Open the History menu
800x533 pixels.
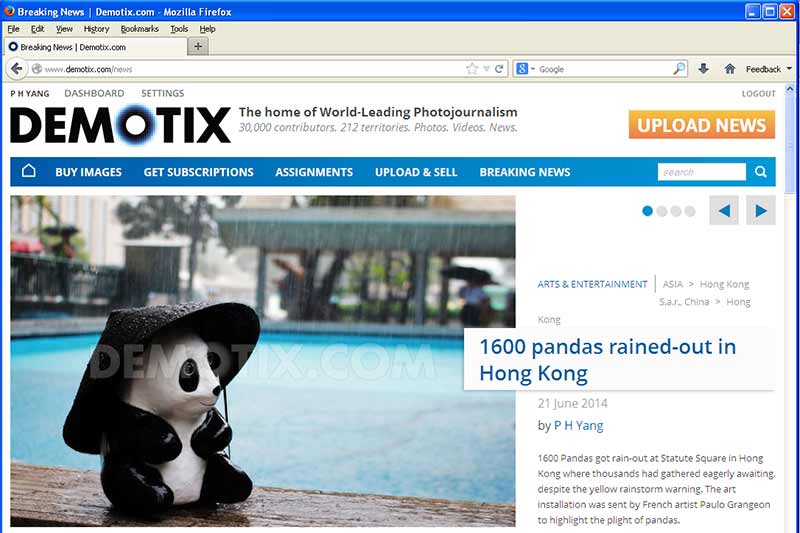(x=96, y=29)
